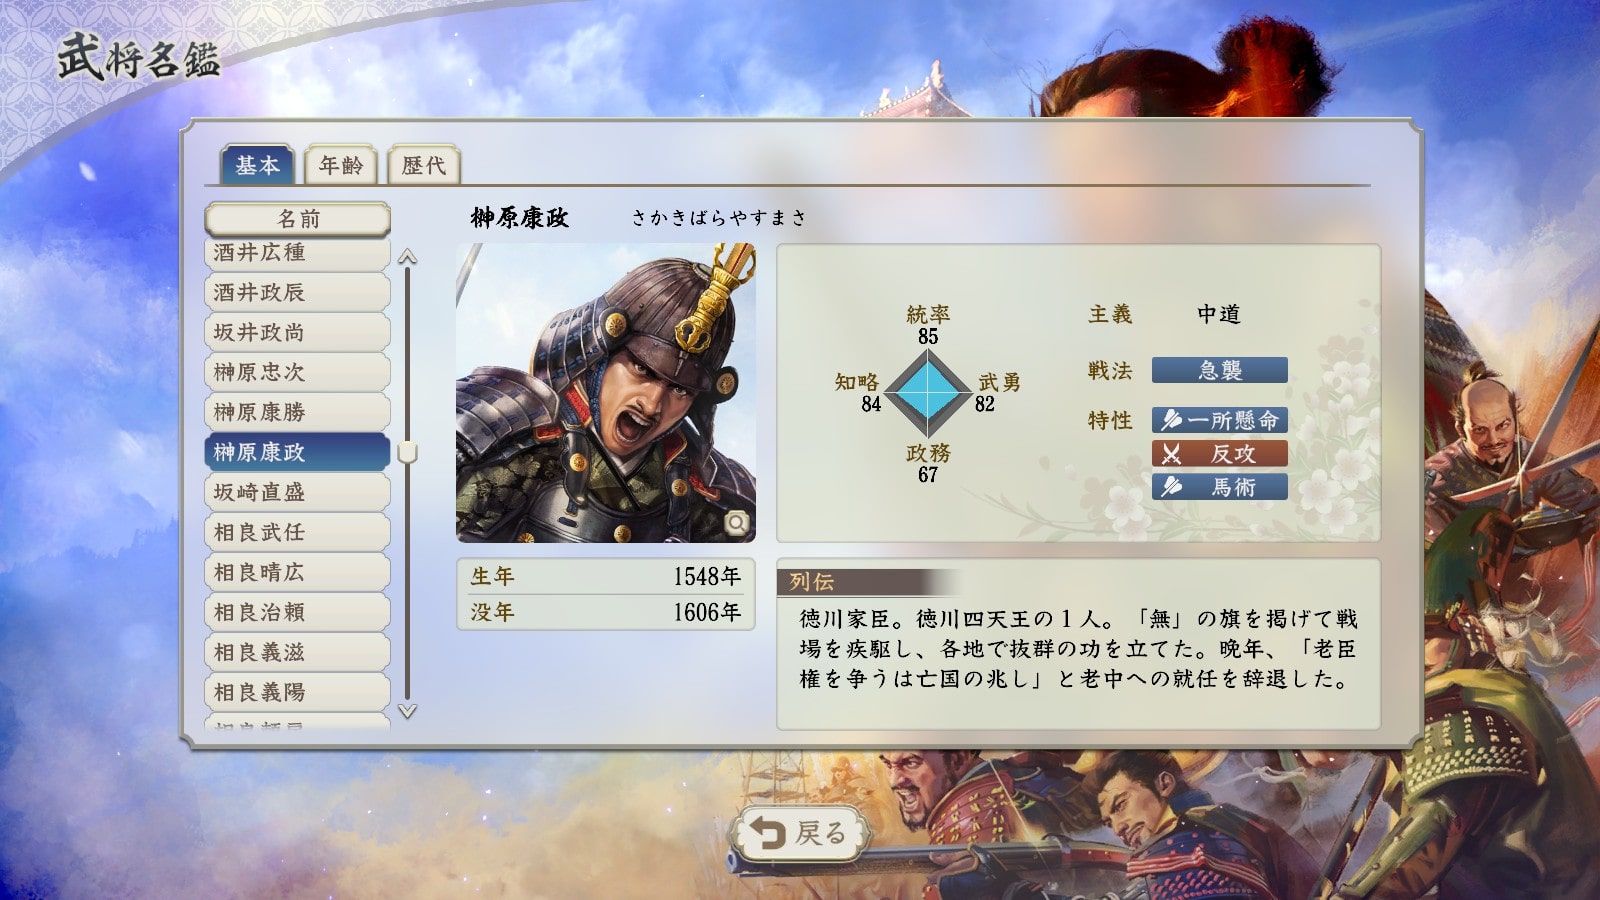Select 榊原康勝 in the officer list
The image size is (1600, 900).
tap(298, 412)
